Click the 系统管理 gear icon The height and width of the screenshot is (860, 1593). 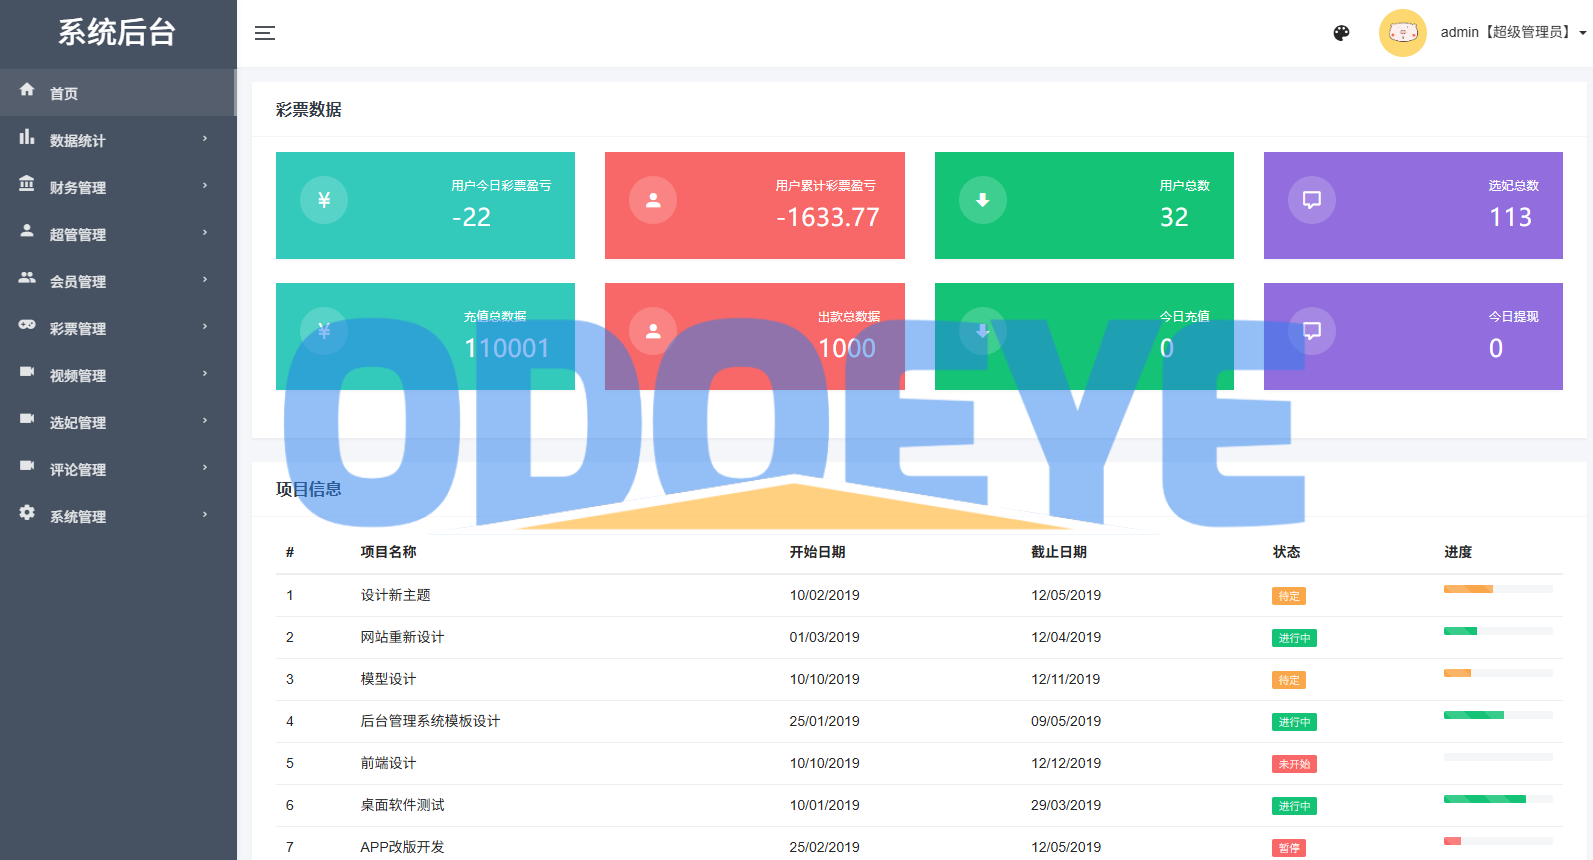[27, 513]
